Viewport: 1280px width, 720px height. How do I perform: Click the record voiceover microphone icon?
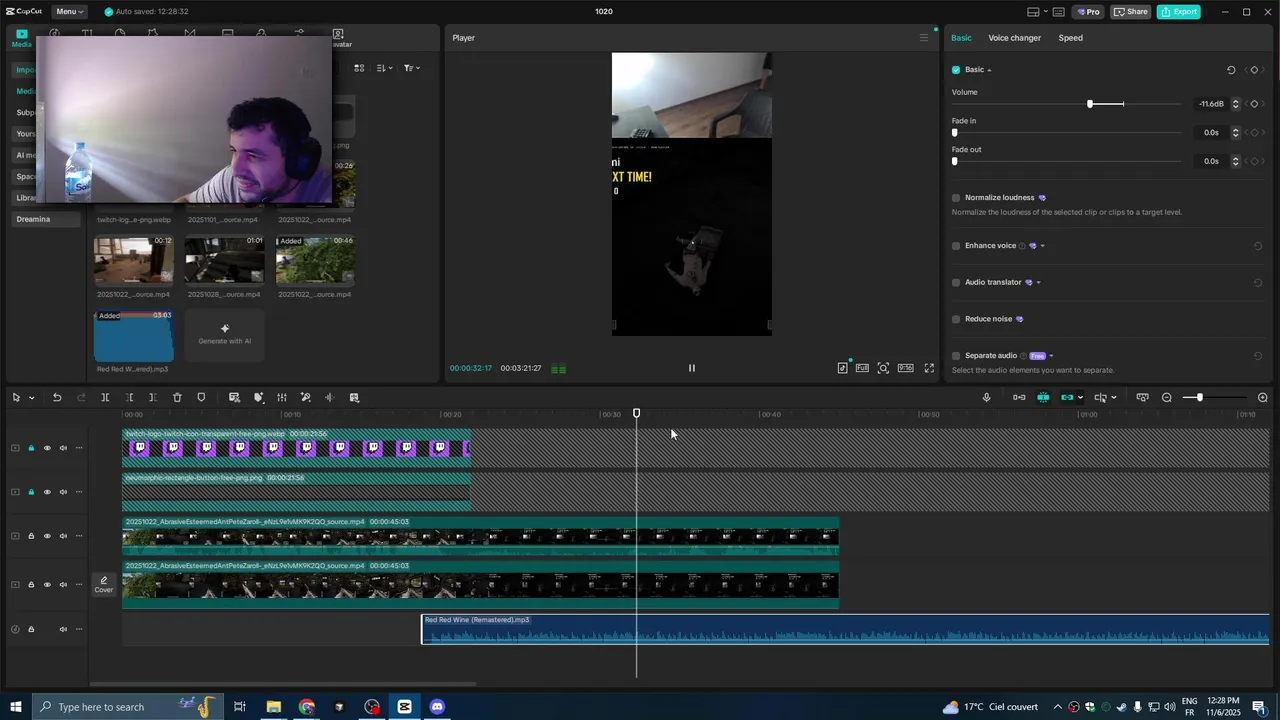point(986,398)
